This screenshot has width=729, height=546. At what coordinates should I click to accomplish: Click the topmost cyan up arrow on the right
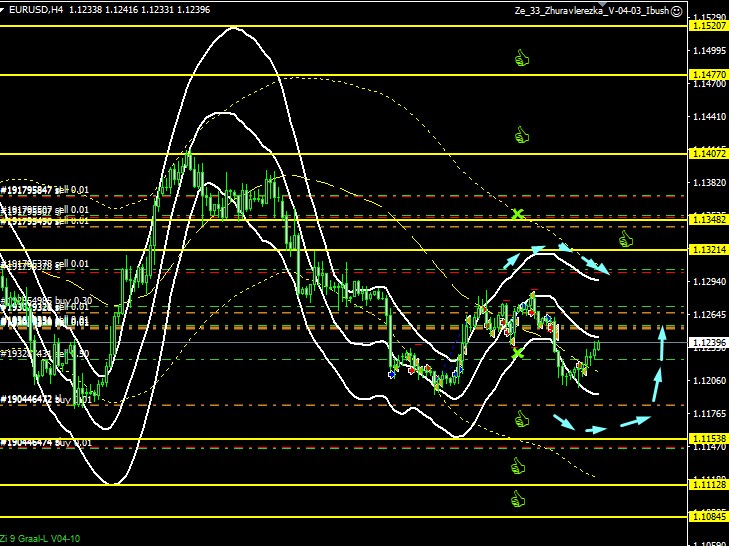[661, 338]
